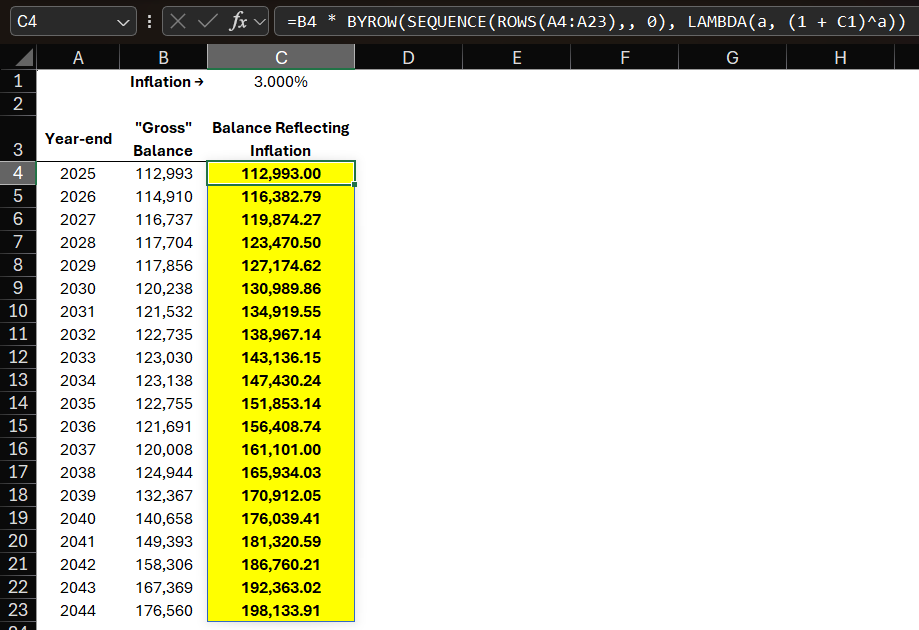Image resolution: width=919 pixels, height=630 pixels.
Task: Click the three-dot handle beside the Name Box
Action: 149,22
